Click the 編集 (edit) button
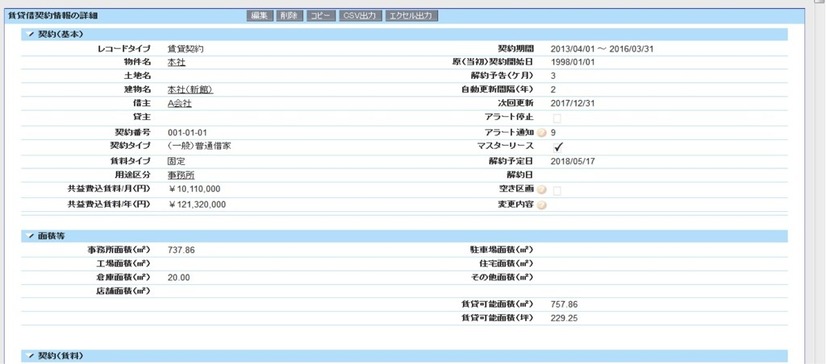This screenshot has width=826, height=364. tap(260, 16)
